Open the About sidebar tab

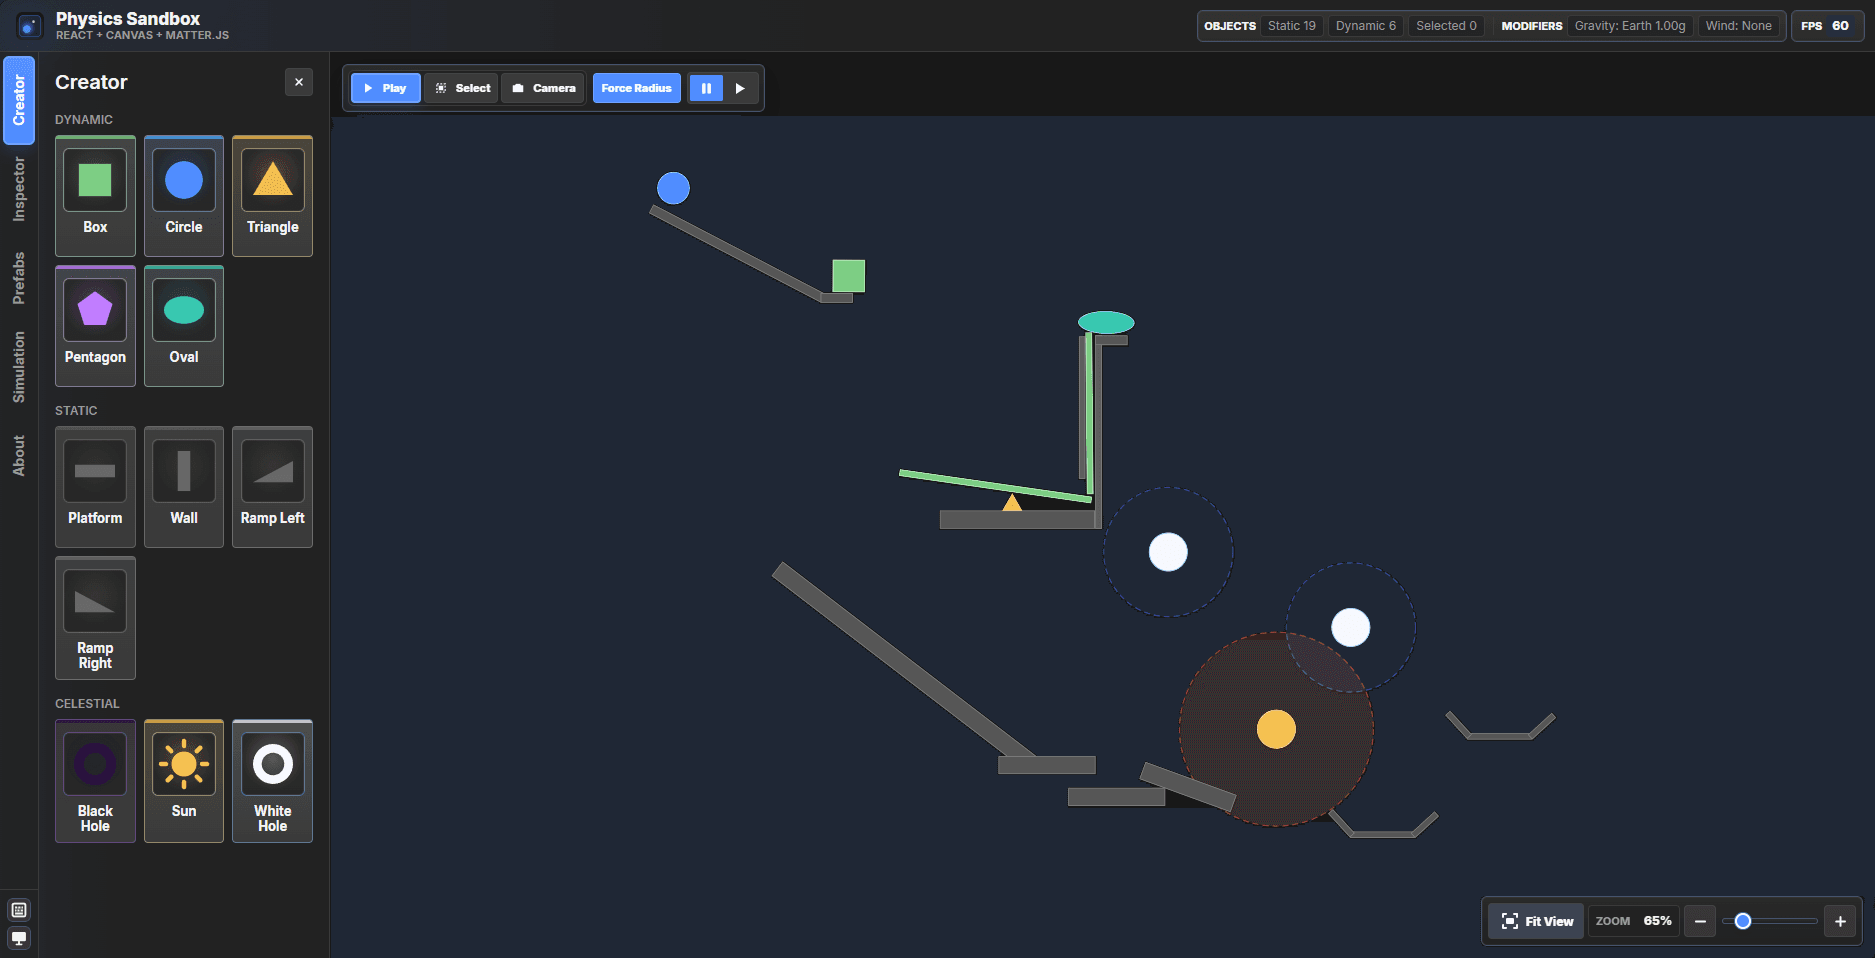pyautogui.click(x=19, y=455)
